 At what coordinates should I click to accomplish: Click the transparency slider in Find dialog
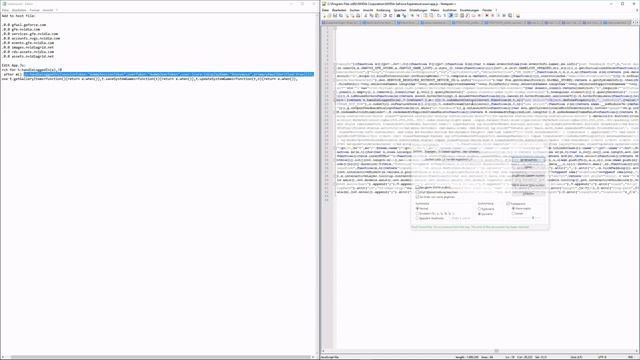(x=533, y=218)
